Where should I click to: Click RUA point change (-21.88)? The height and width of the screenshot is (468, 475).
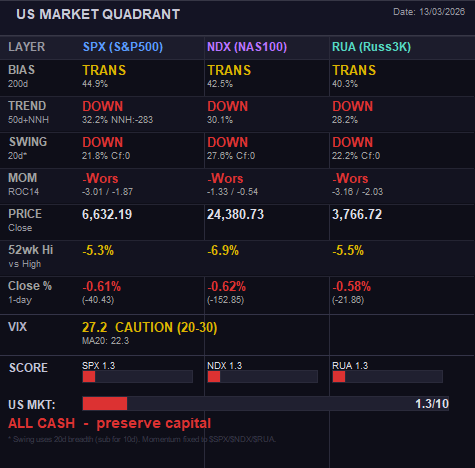348,300
